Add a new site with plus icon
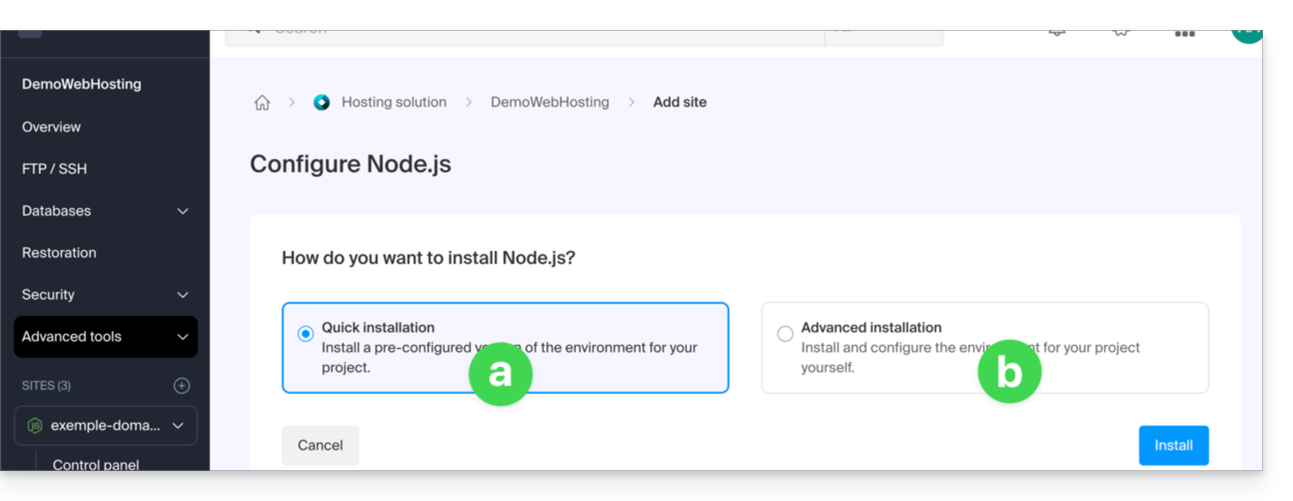The image size is (1293, 501). point(181,385)
